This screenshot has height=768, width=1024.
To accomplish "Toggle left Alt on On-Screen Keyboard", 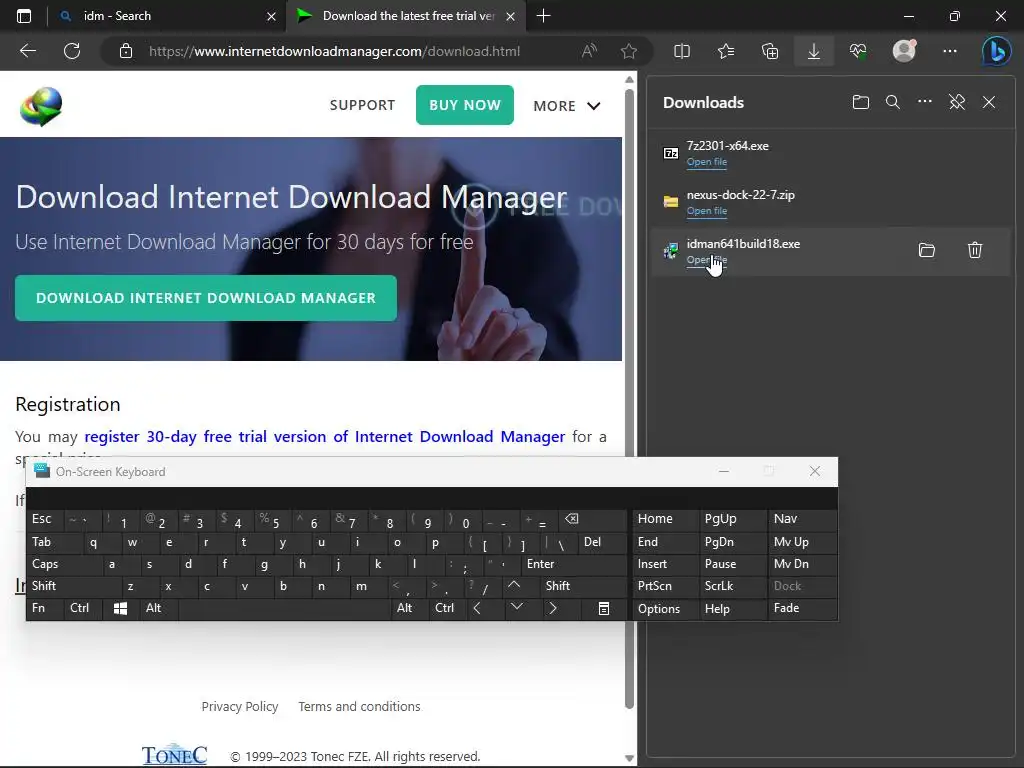I will point(158,608).
